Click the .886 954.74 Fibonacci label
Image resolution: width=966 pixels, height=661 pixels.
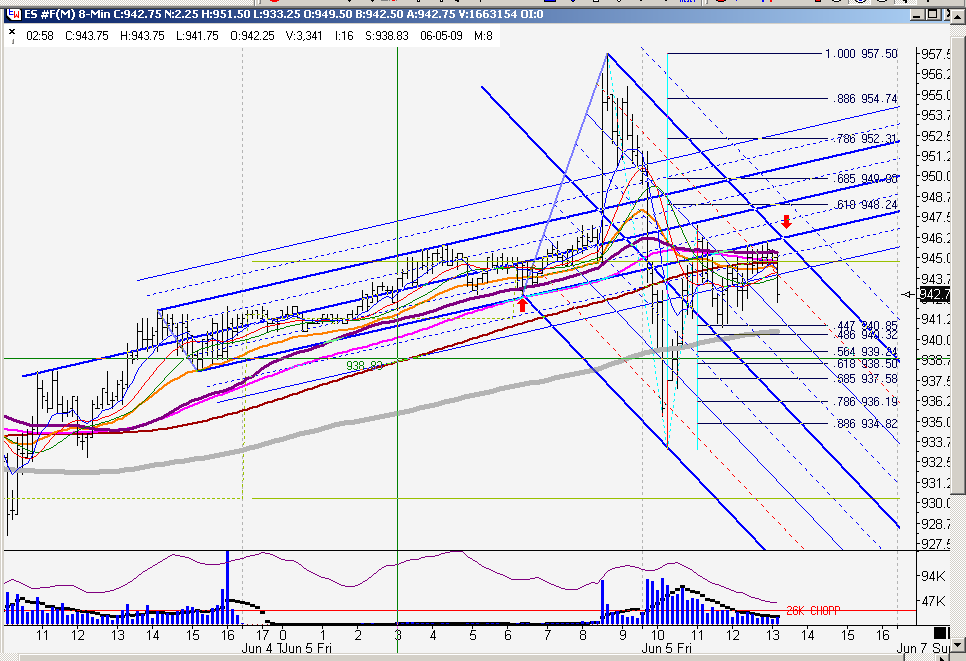click(866, 99)
